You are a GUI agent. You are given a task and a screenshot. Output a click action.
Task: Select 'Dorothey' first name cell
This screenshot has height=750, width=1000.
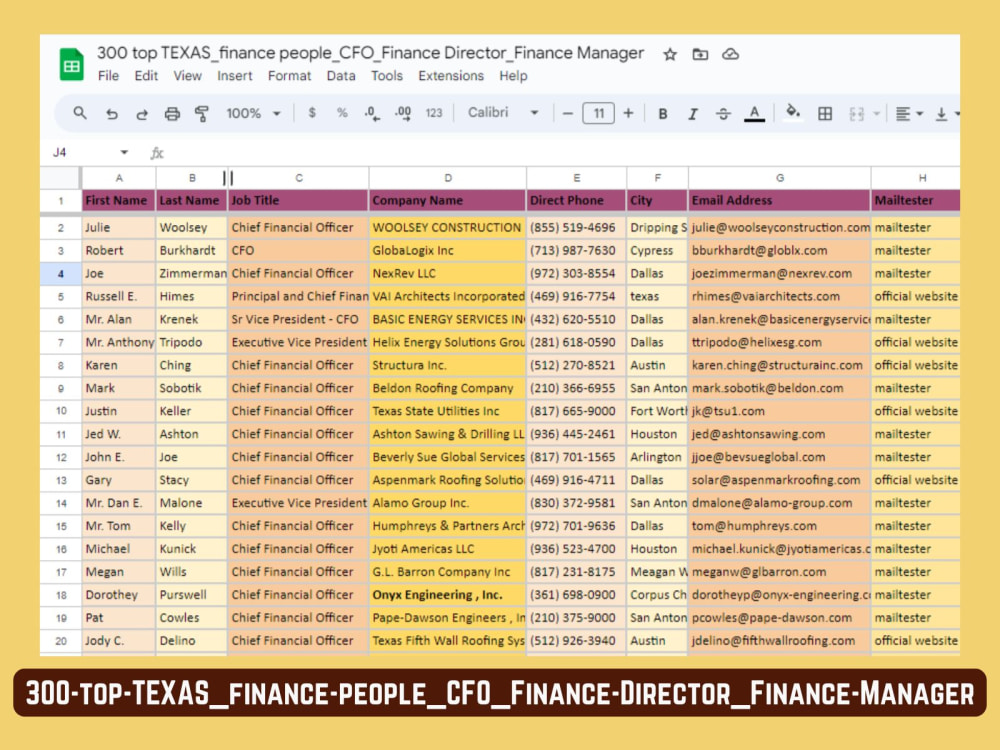click(x=119, y=595)
